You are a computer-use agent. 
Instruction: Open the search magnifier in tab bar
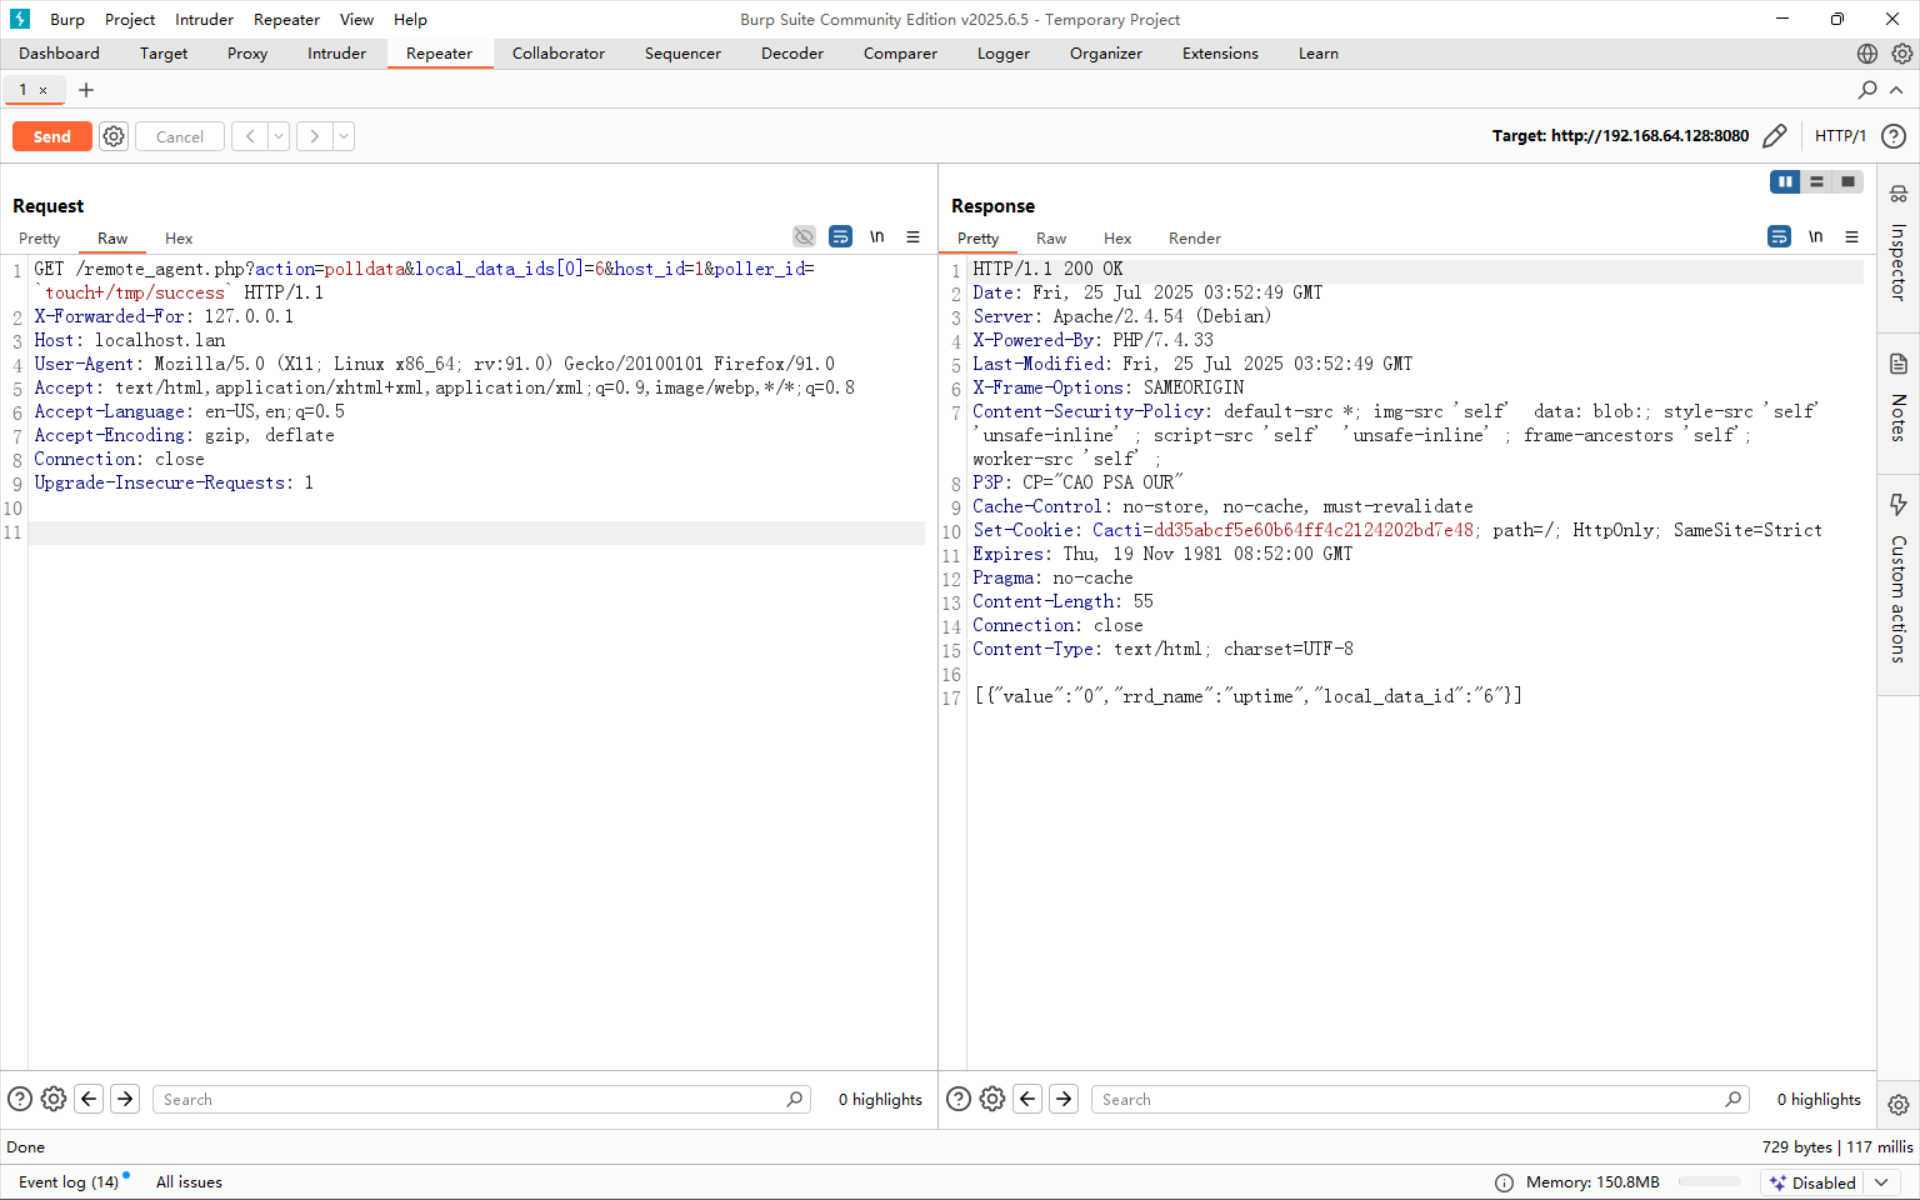coord(1867,90)
